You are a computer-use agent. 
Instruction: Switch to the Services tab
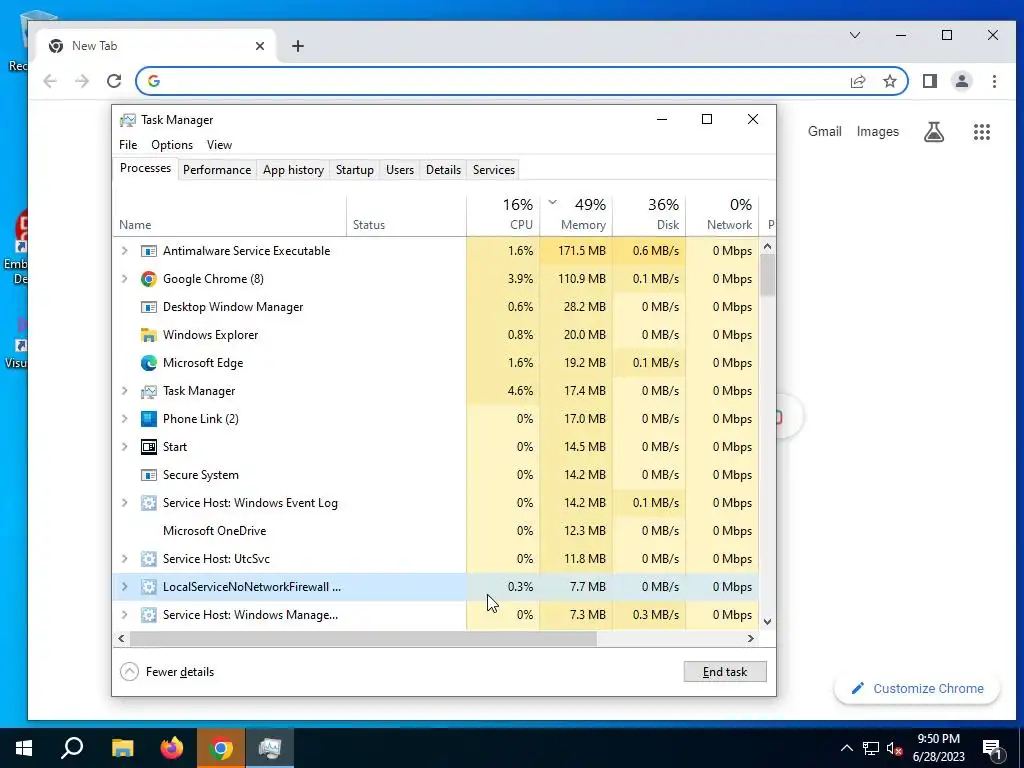494,170
